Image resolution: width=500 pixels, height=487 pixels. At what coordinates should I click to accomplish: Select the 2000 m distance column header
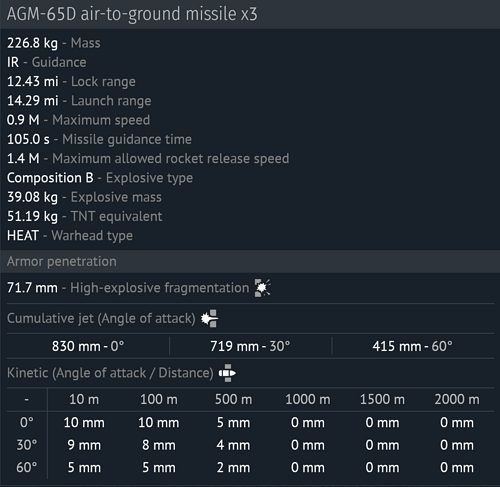point(457,399)
